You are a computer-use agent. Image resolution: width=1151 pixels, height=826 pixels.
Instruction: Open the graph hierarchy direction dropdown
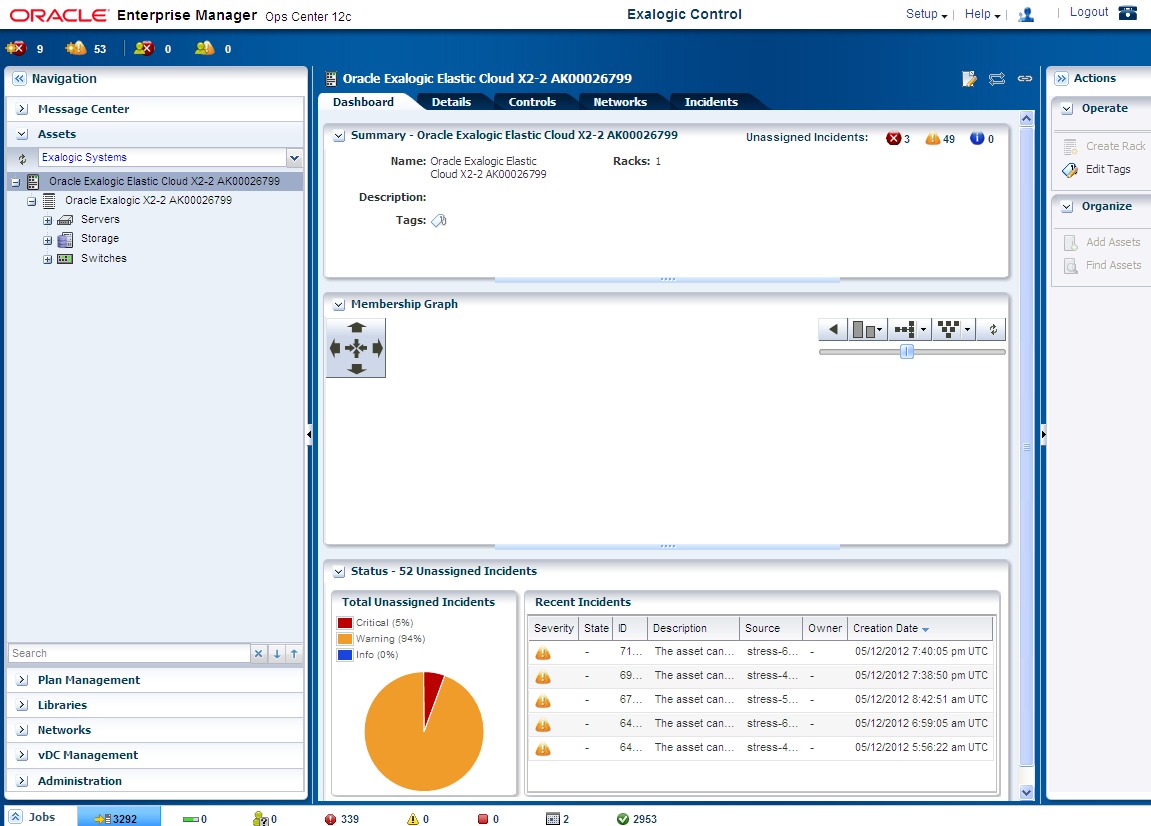coord(910,330)
